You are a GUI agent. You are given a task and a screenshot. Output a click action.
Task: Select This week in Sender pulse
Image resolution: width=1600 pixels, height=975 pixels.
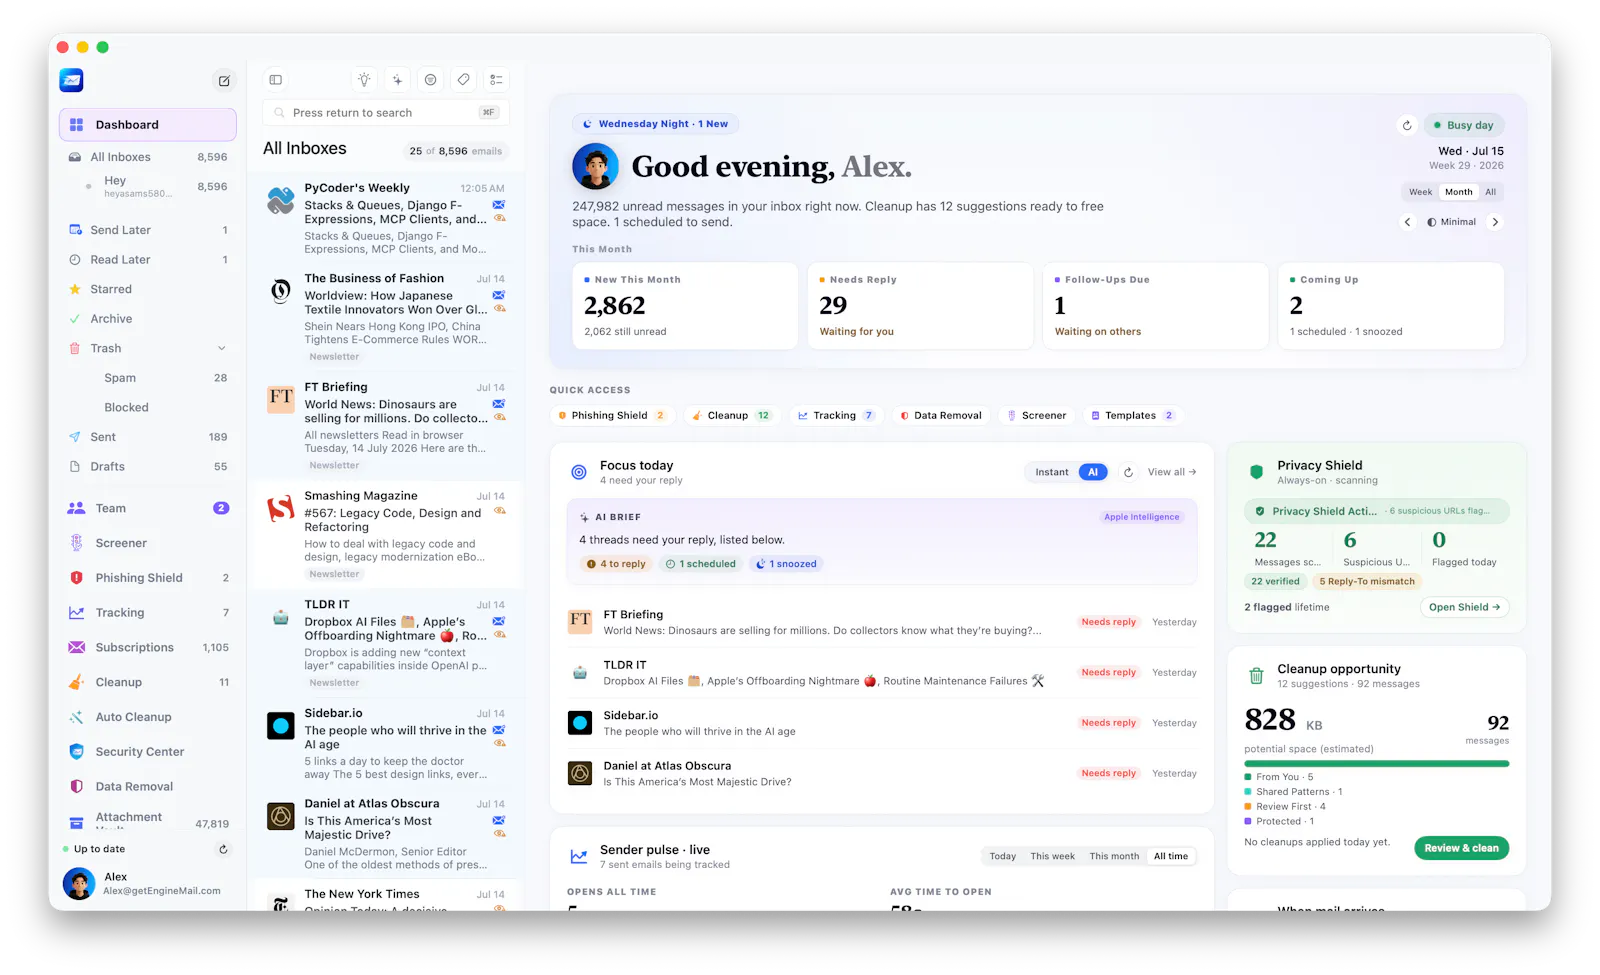pos(1052,856)
